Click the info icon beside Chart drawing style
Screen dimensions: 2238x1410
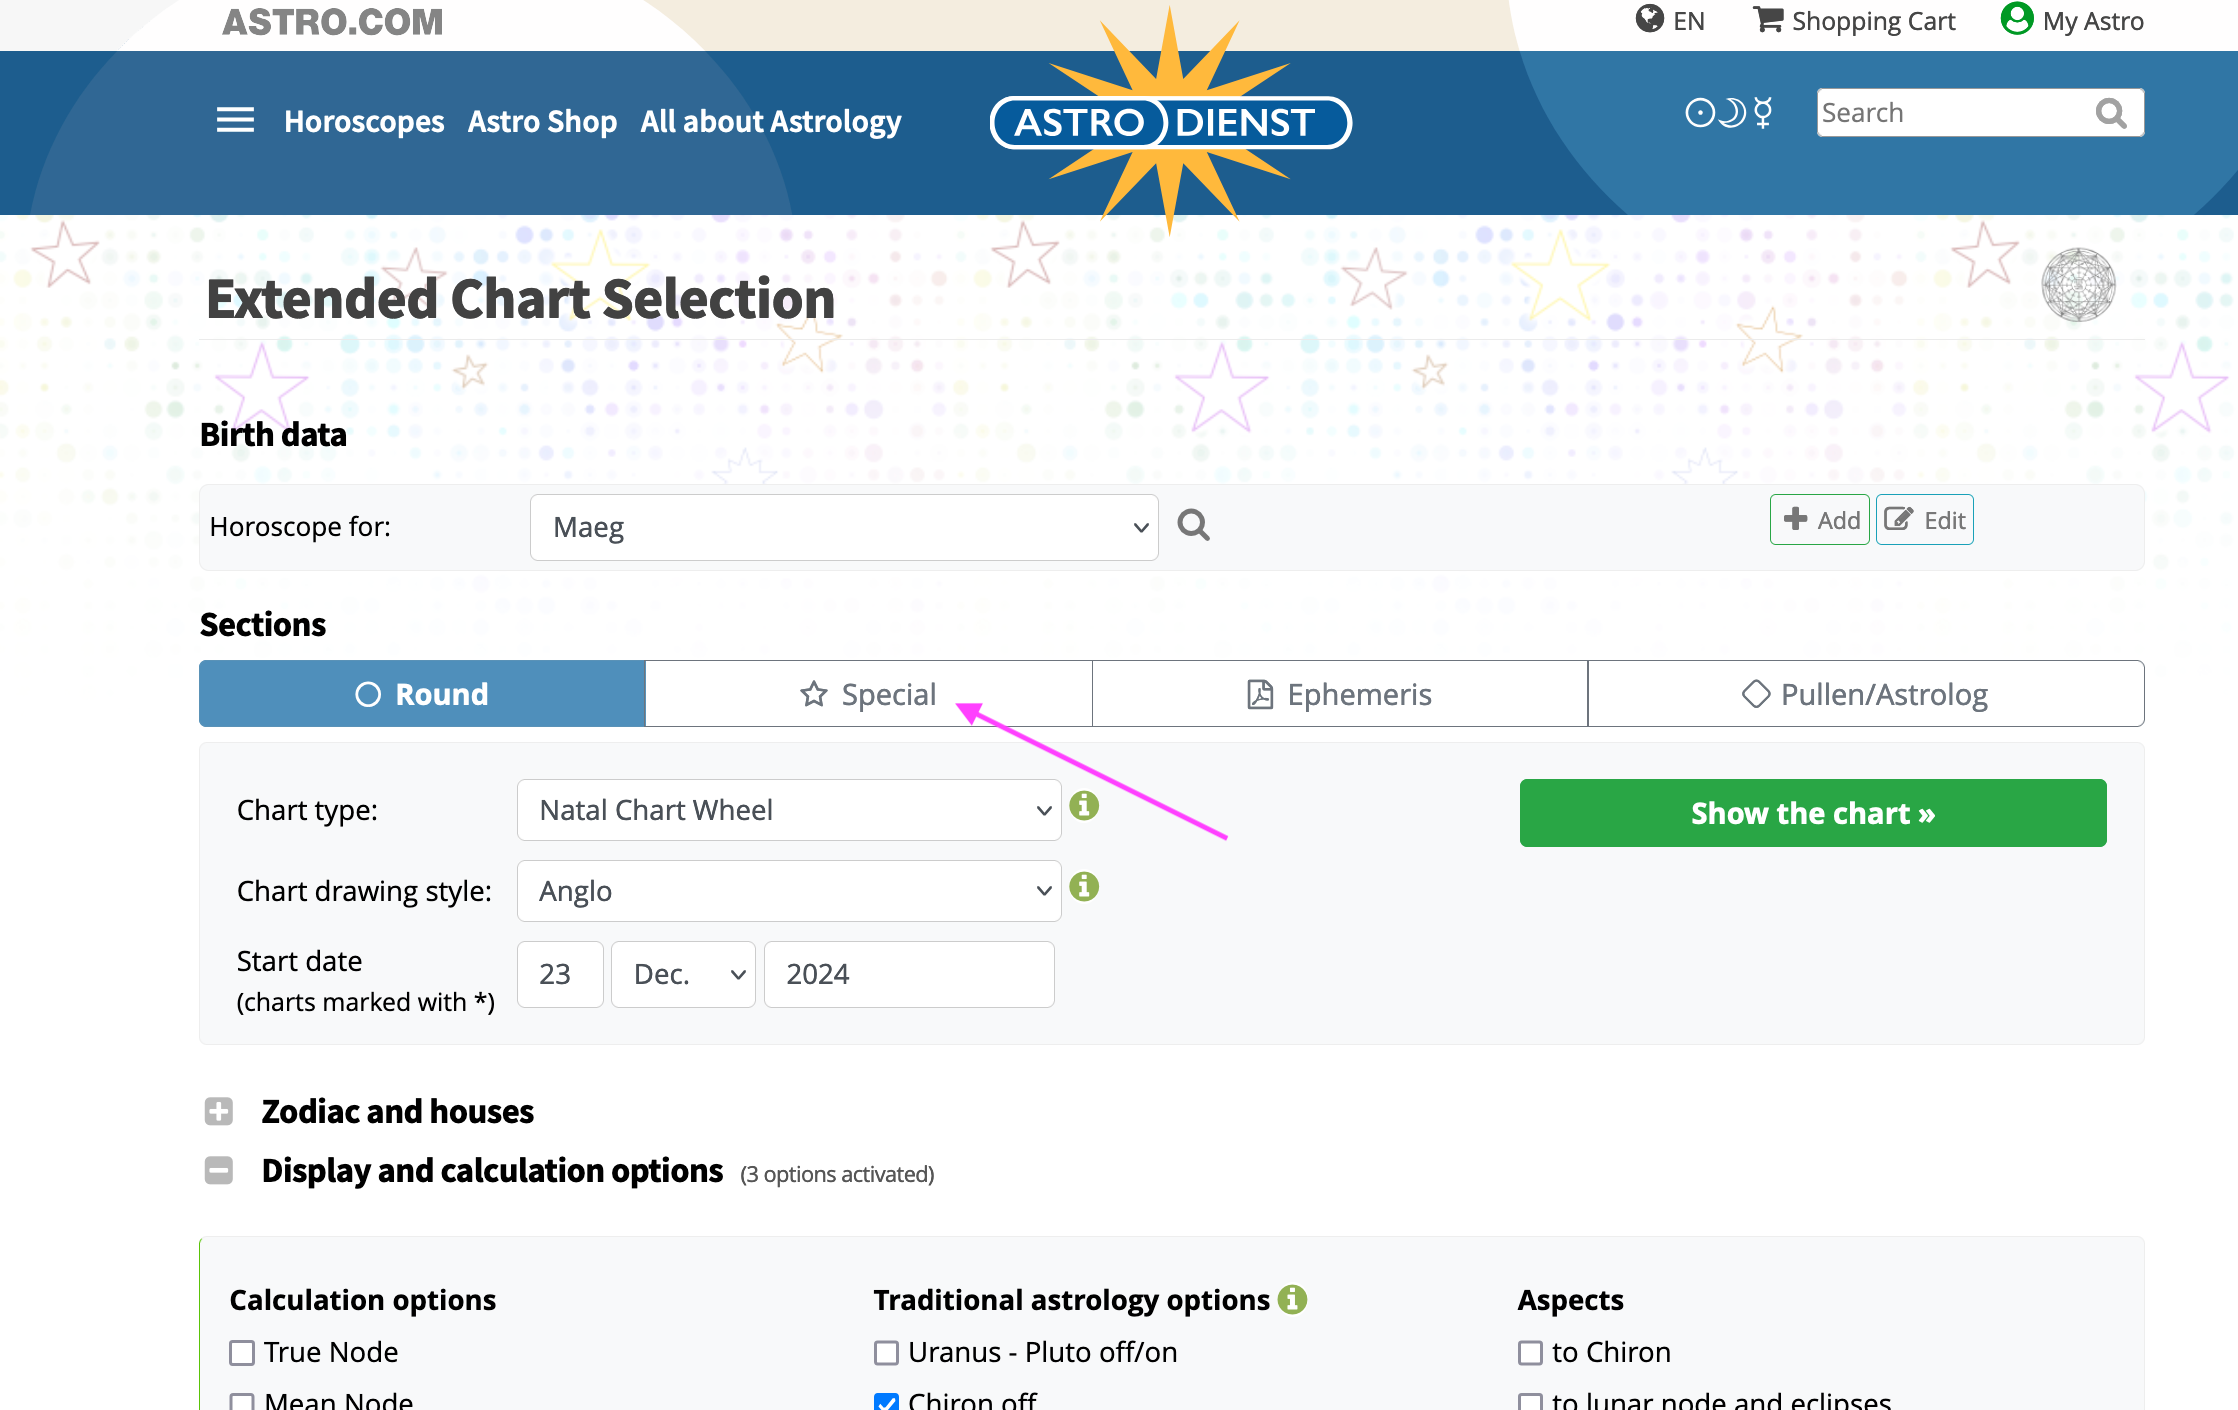coord(1084,887)
